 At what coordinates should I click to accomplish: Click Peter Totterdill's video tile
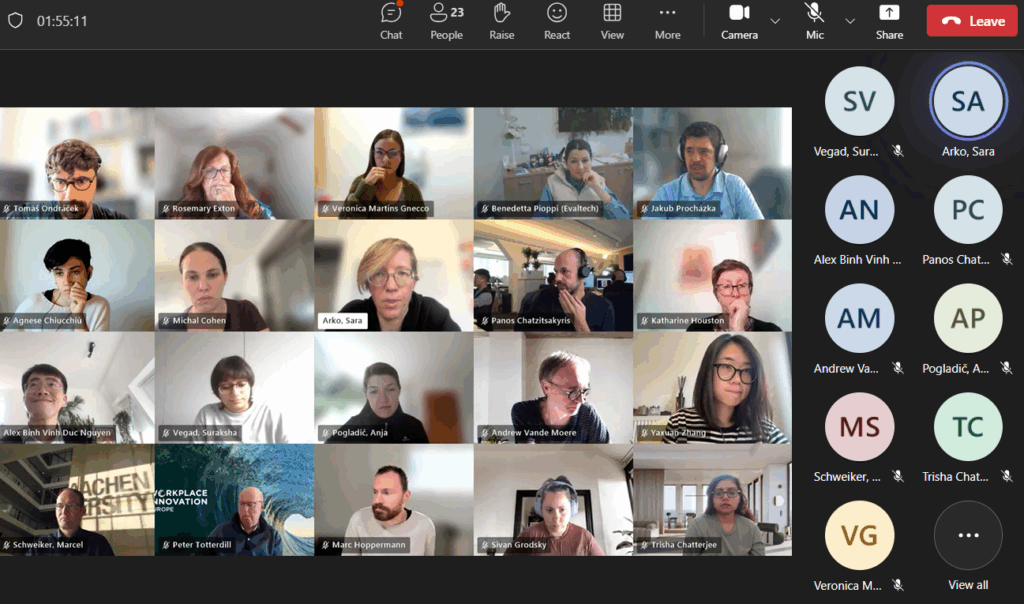pyautogui.click(x=234, y=500)
